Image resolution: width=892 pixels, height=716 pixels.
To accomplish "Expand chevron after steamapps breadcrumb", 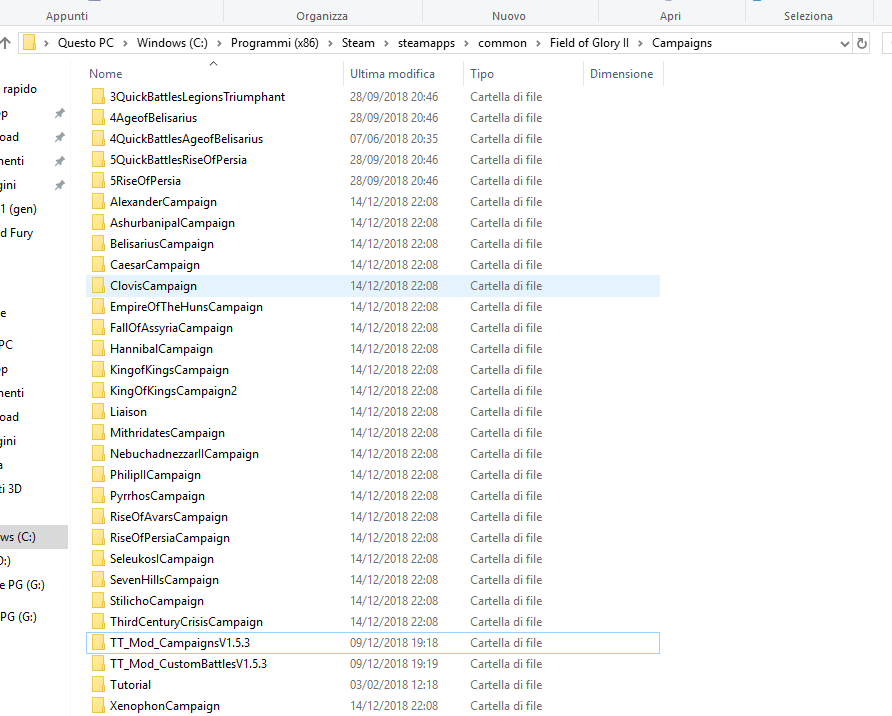I will (x=466, y=43).
